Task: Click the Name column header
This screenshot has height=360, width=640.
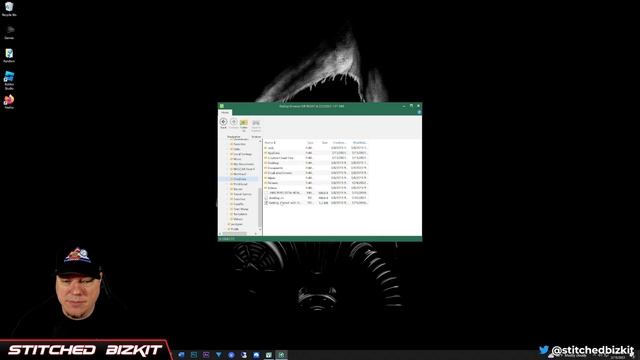Action: coord(270,143)
